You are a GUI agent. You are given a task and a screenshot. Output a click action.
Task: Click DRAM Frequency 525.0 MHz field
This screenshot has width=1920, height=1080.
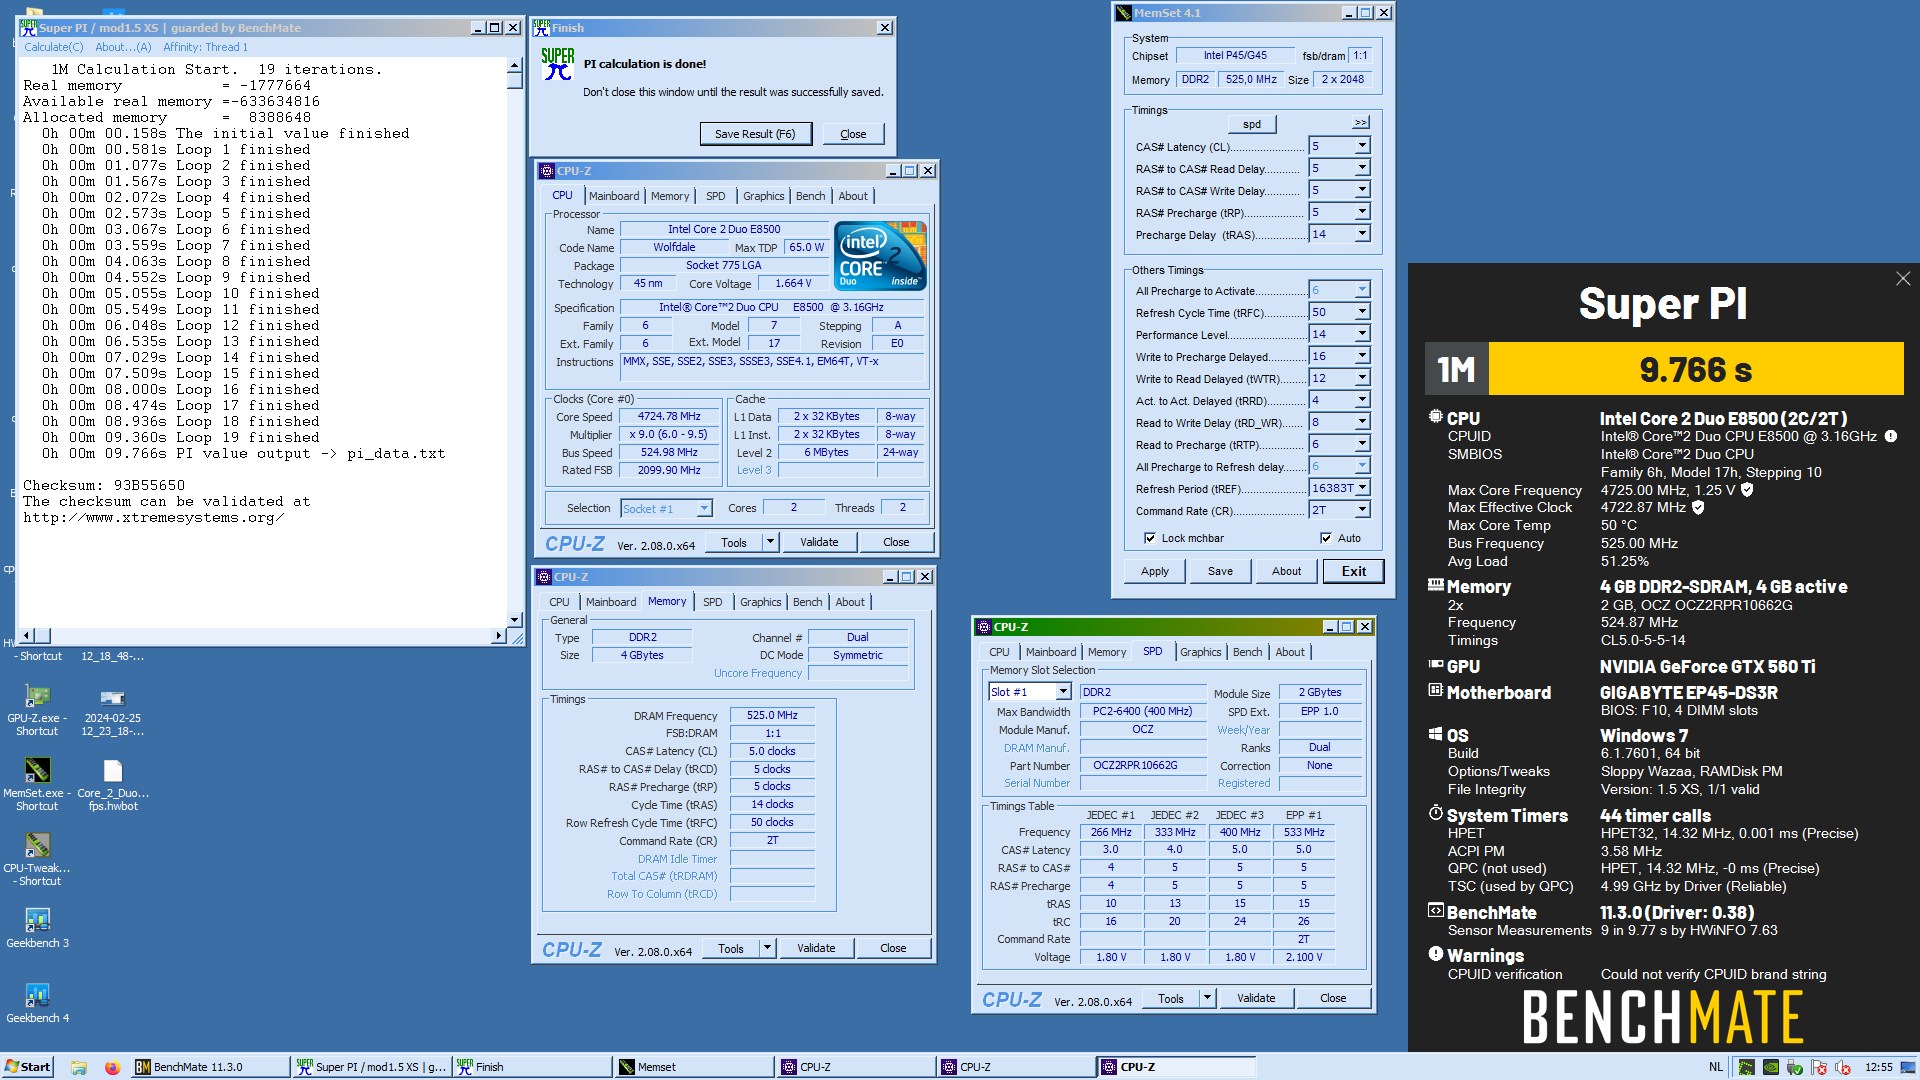pyautogui.click(x=772, y=715)
